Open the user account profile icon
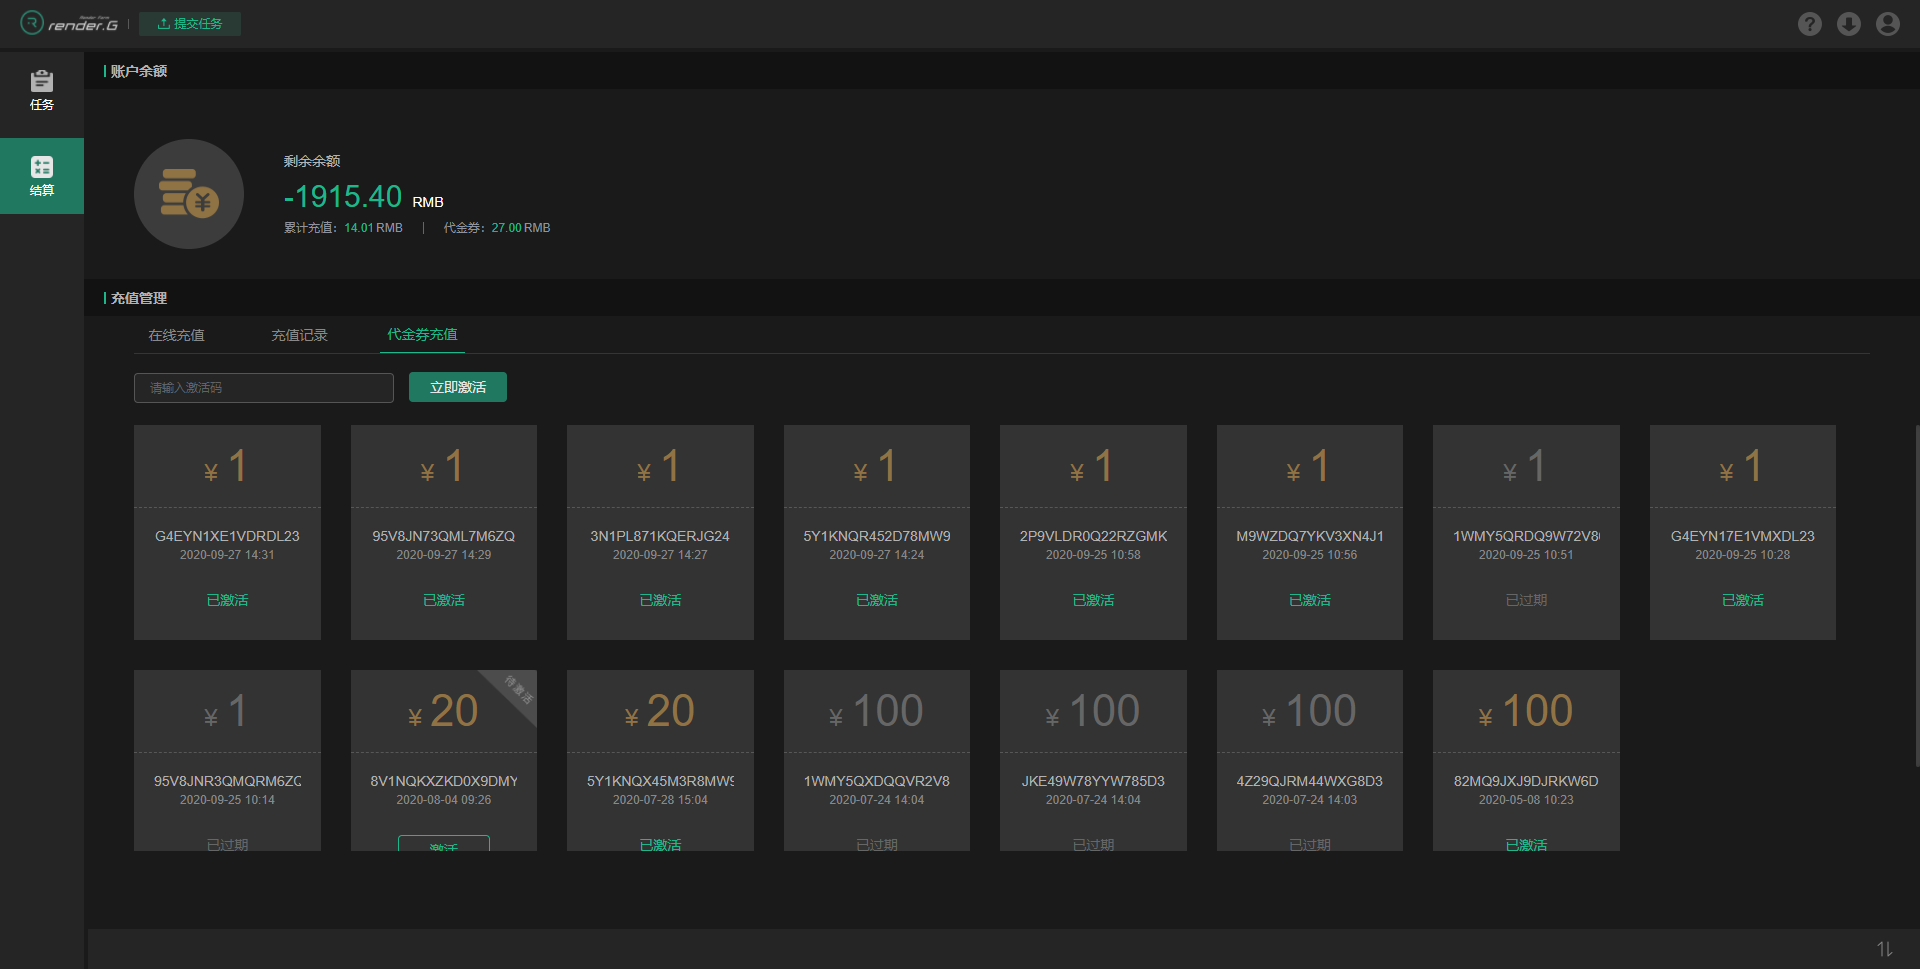This screenshot has height=969, width=1920. point(1887,24)
